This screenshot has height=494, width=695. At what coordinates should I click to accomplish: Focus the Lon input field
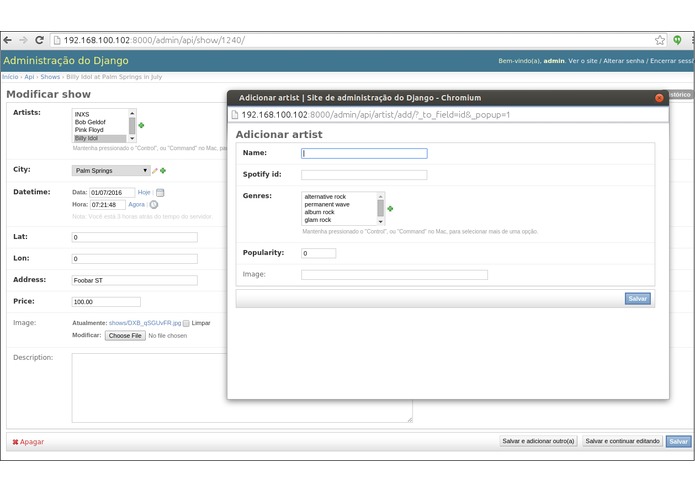[135, 259]
